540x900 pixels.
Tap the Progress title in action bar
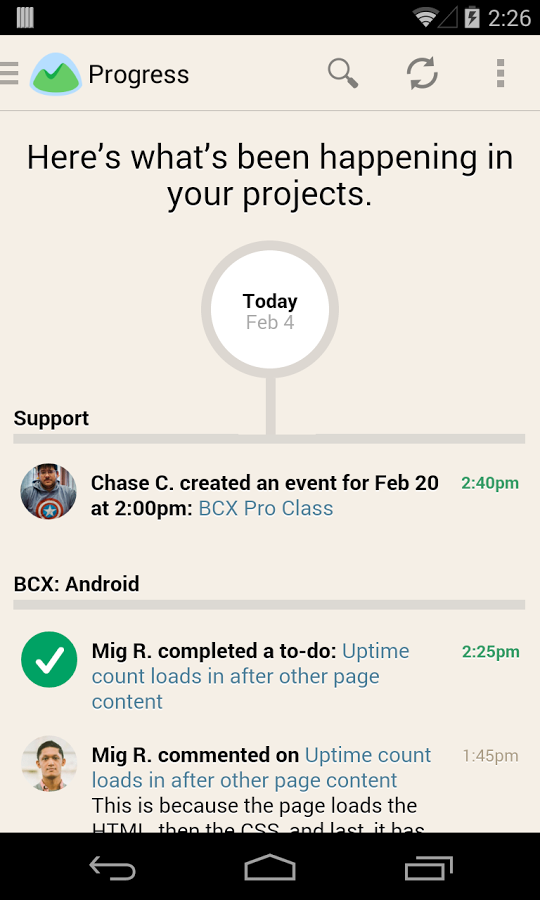pos(139,75)
